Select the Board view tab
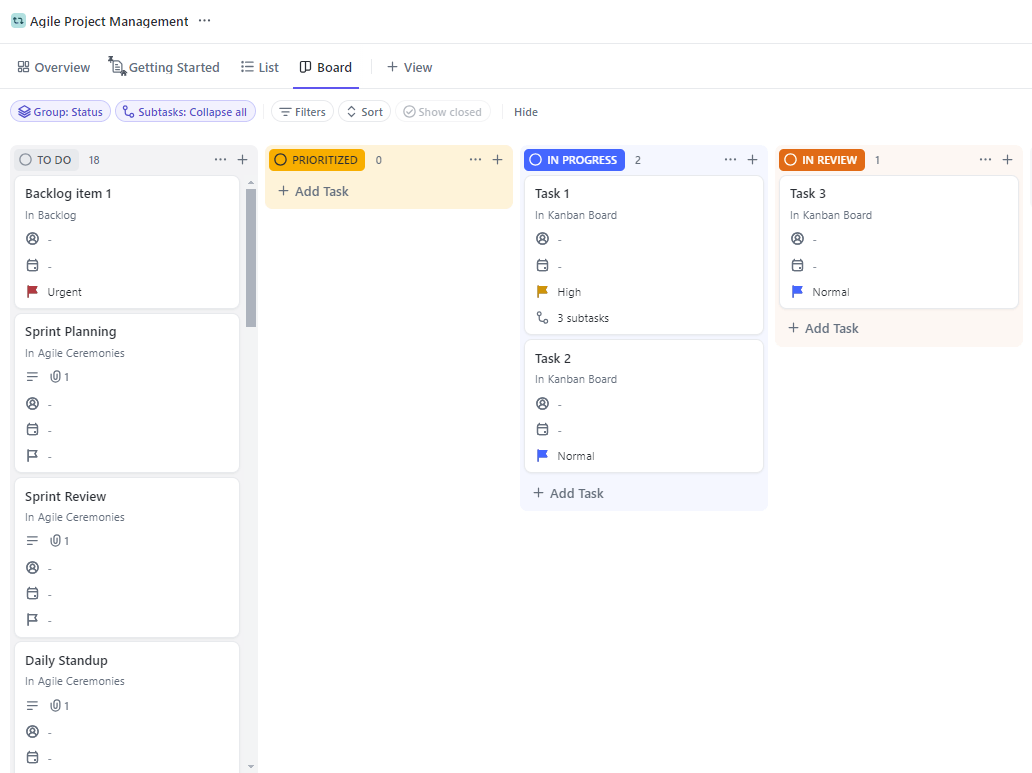This screenshot has height=773, width=1032. [x=326, y=67]
